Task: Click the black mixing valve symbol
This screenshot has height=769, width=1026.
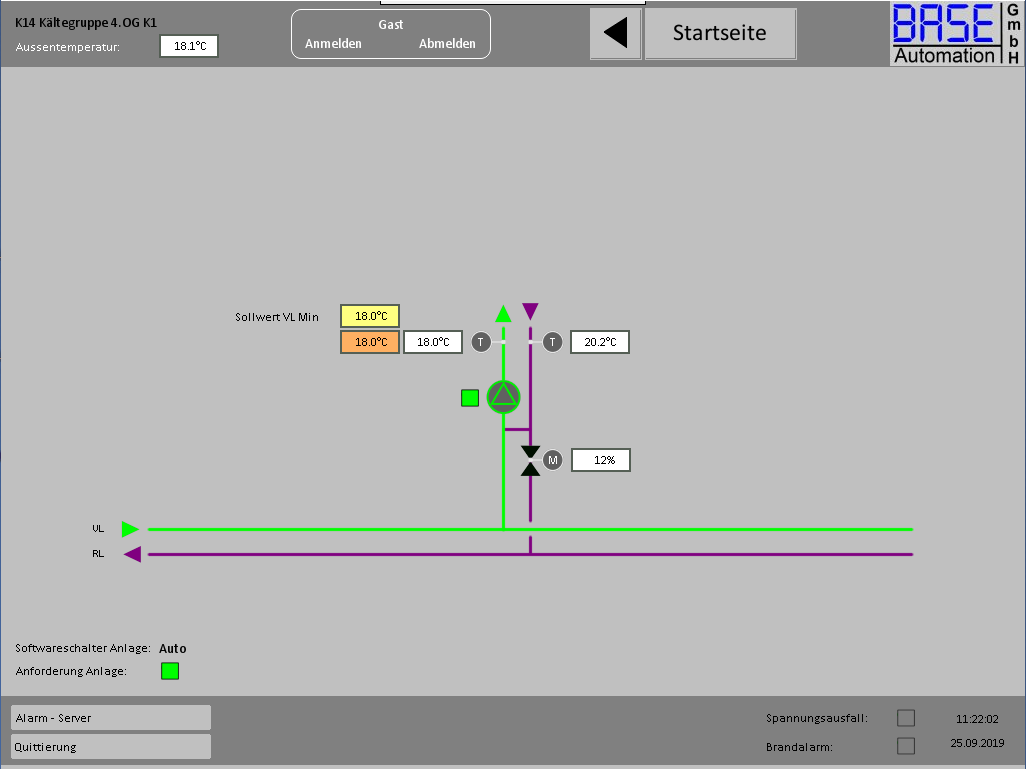Action: coord(531,461)
